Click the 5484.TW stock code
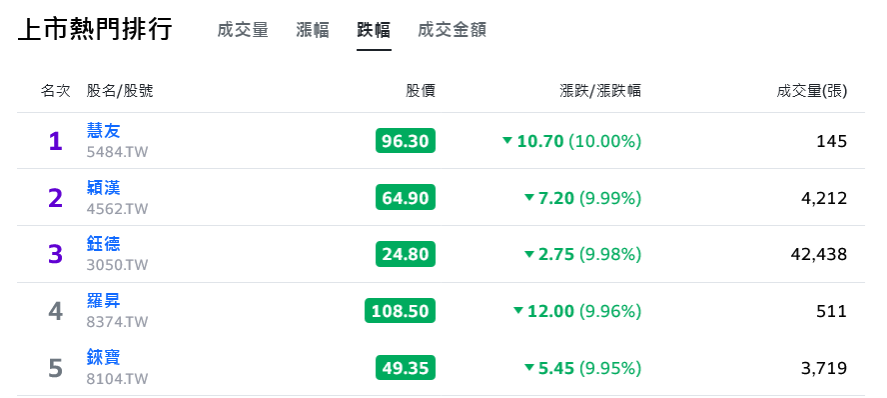 point(117,152)
